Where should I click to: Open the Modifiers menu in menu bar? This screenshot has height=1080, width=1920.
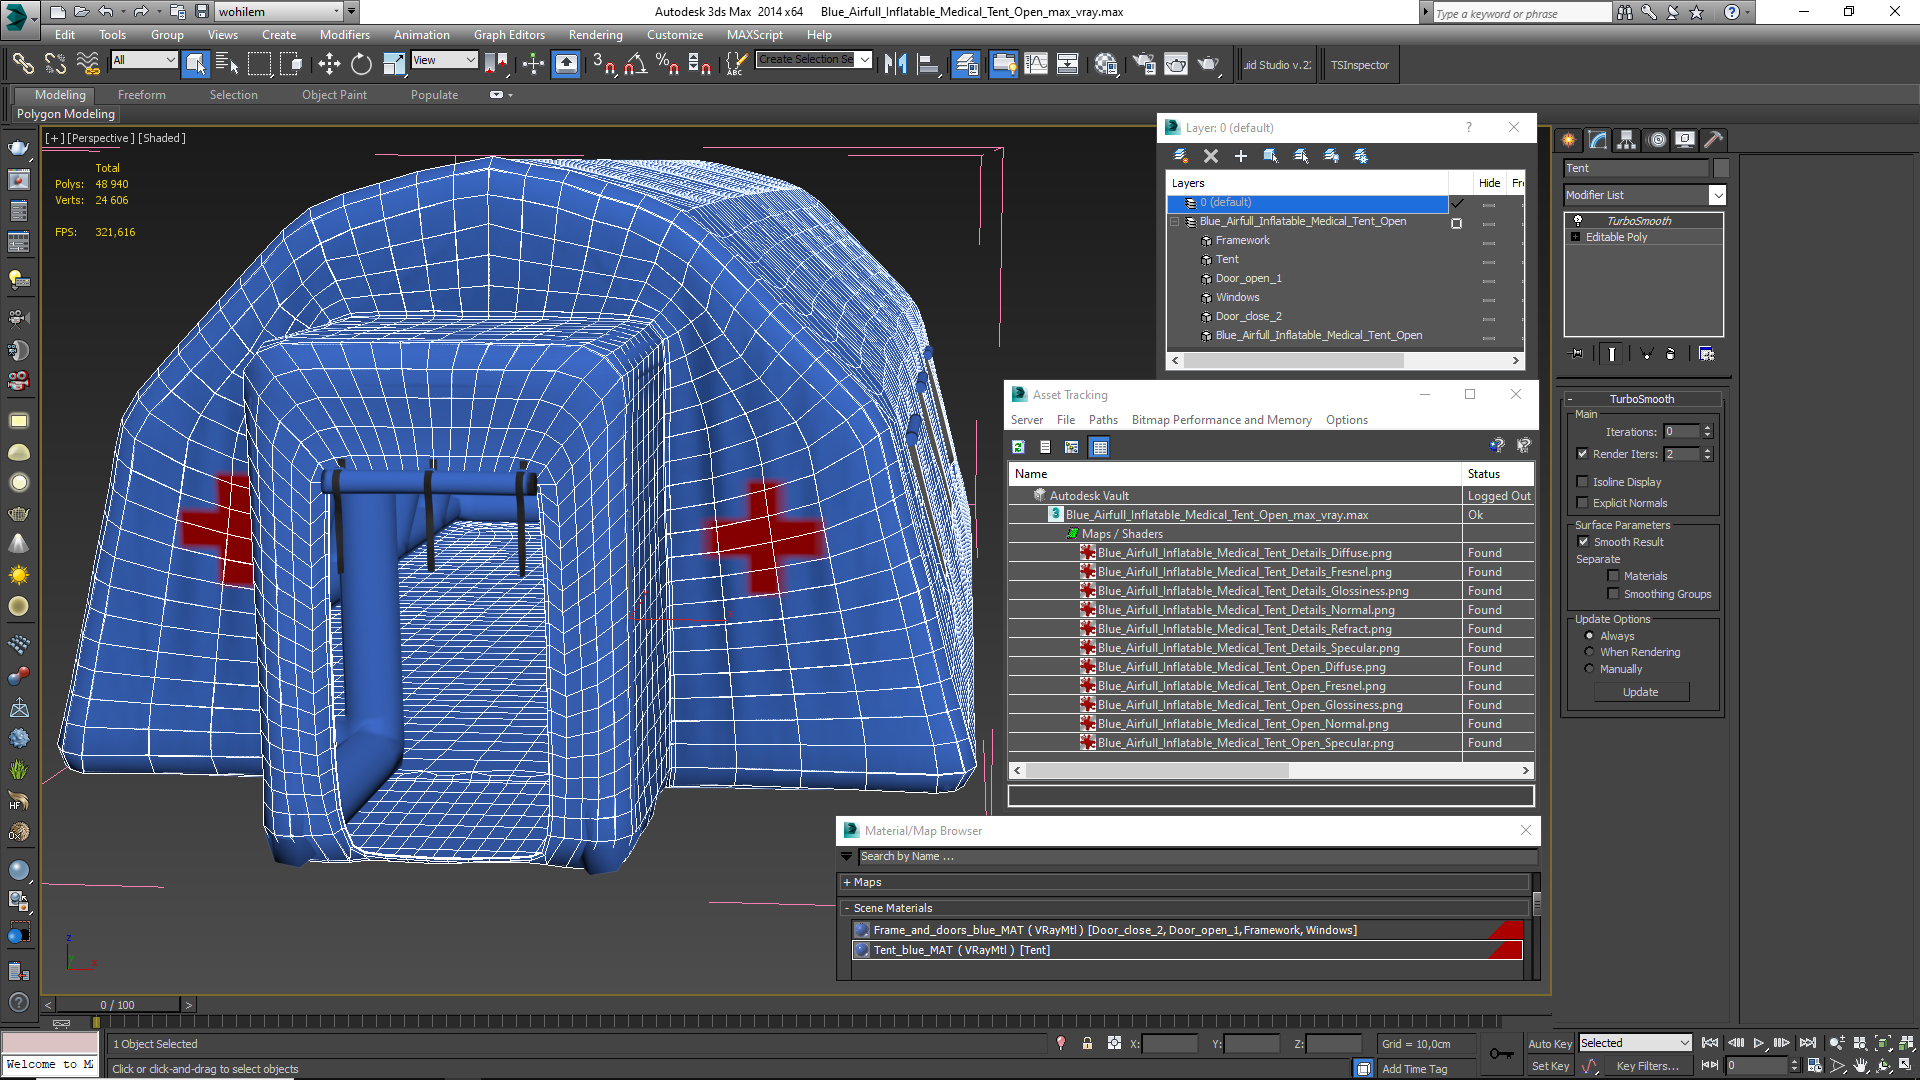(342, 36)
